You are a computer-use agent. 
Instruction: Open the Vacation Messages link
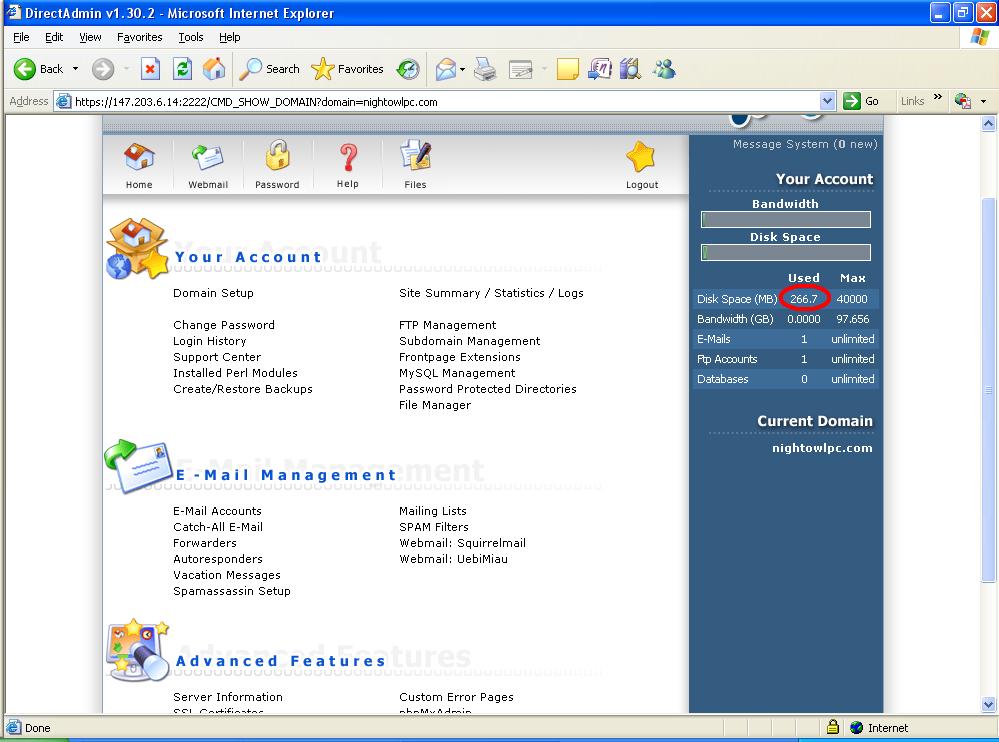point(226,574)
